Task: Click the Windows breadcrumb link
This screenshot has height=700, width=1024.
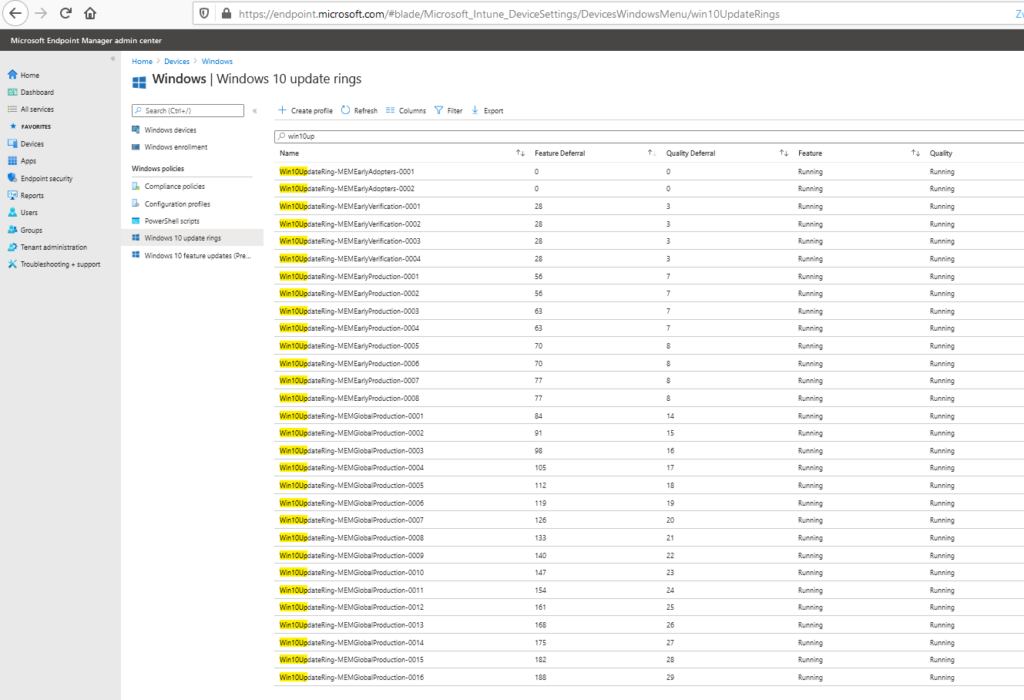Action: click(217, 61)
